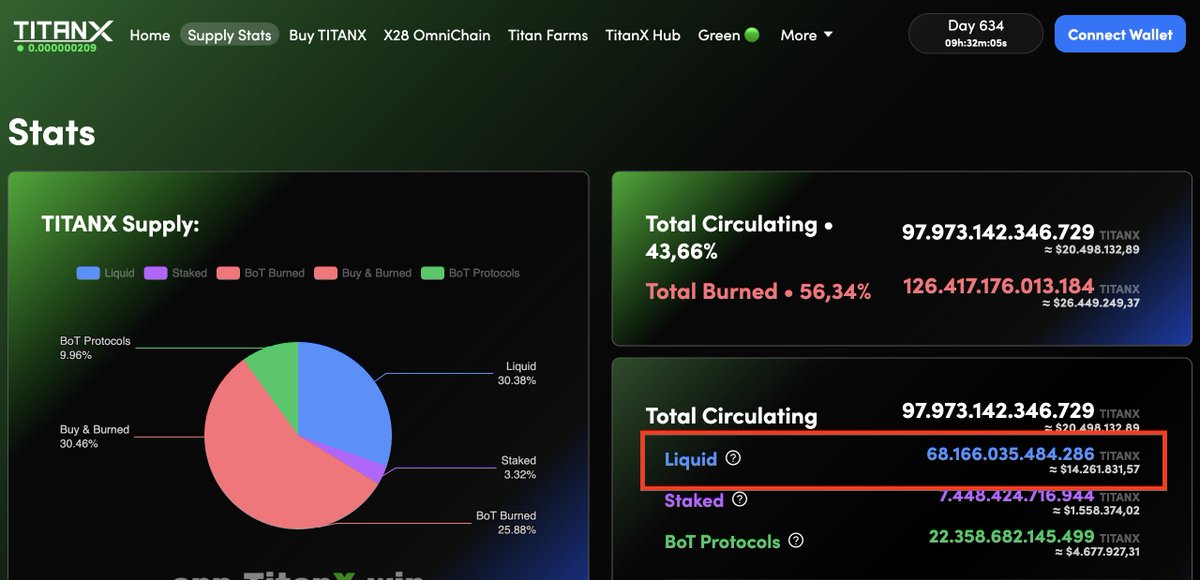Click the Day 634 countdown badge

pyautogui.click(x=975, y=34)
